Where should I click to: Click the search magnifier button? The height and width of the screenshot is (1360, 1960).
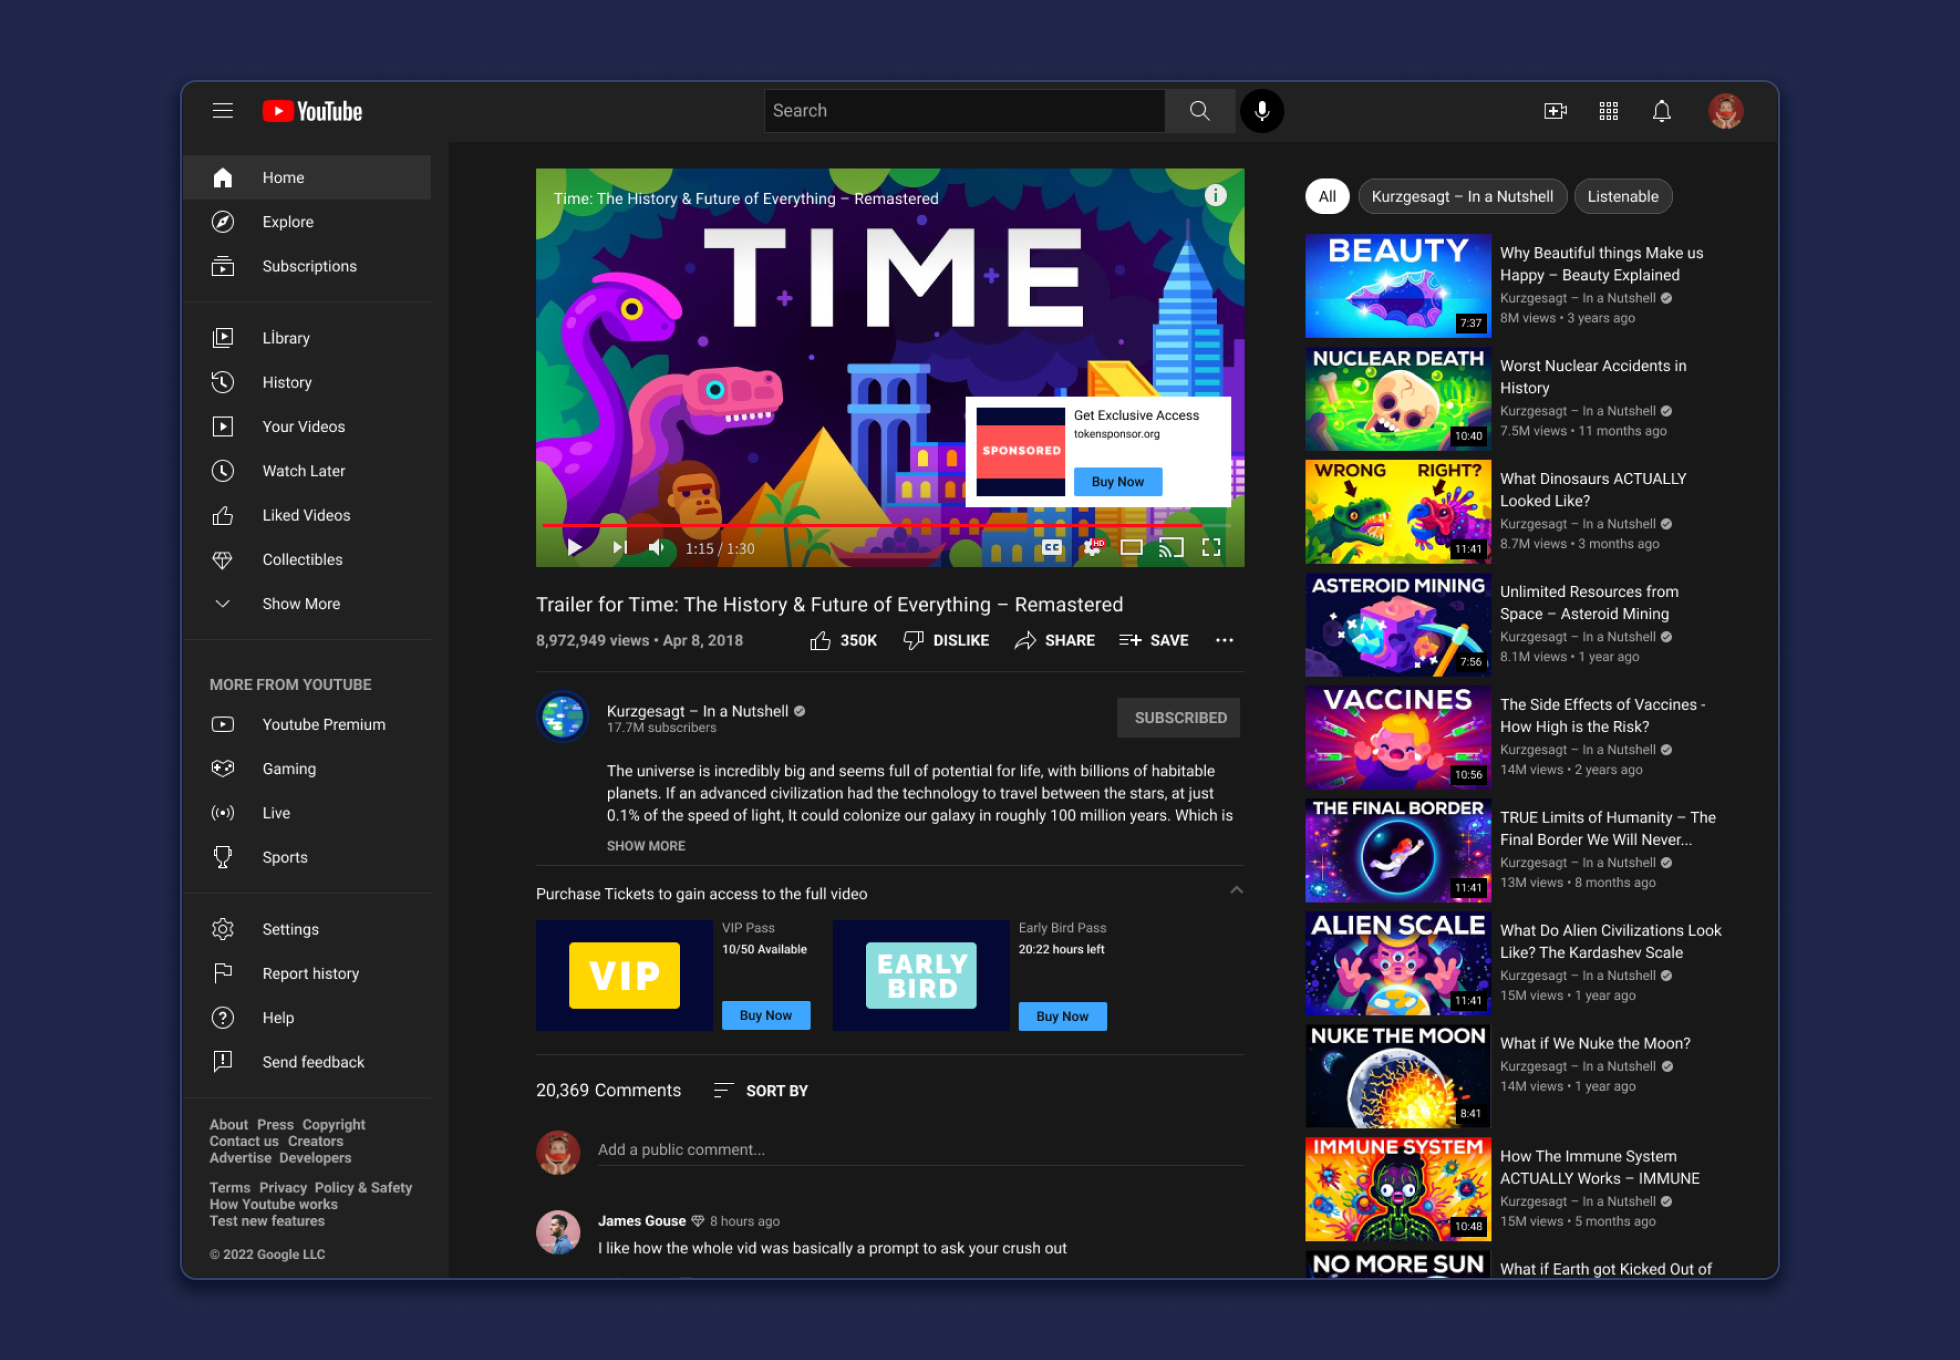point(1199,111)
